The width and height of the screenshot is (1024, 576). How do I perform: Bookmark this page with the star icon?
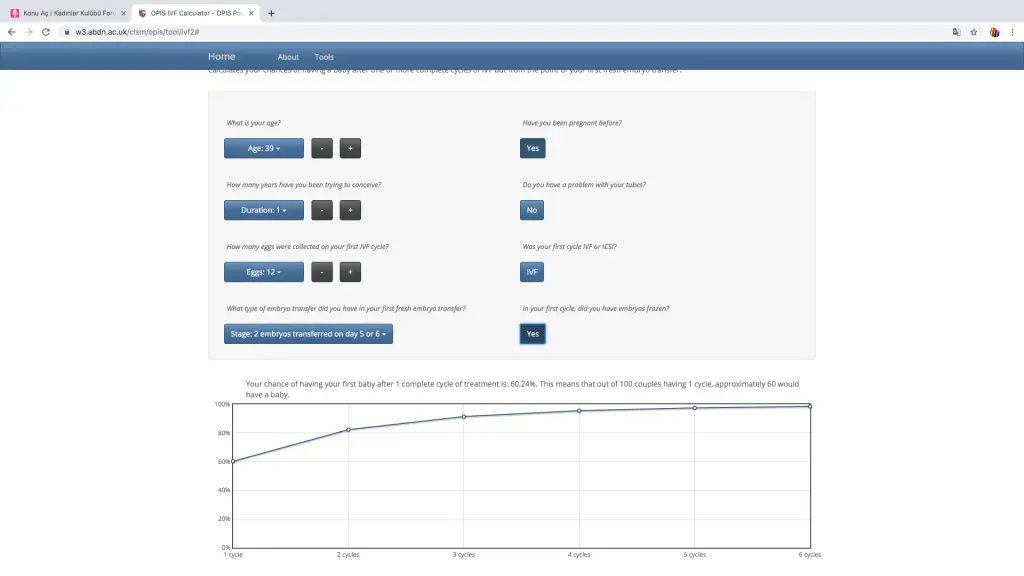point(974,32)
